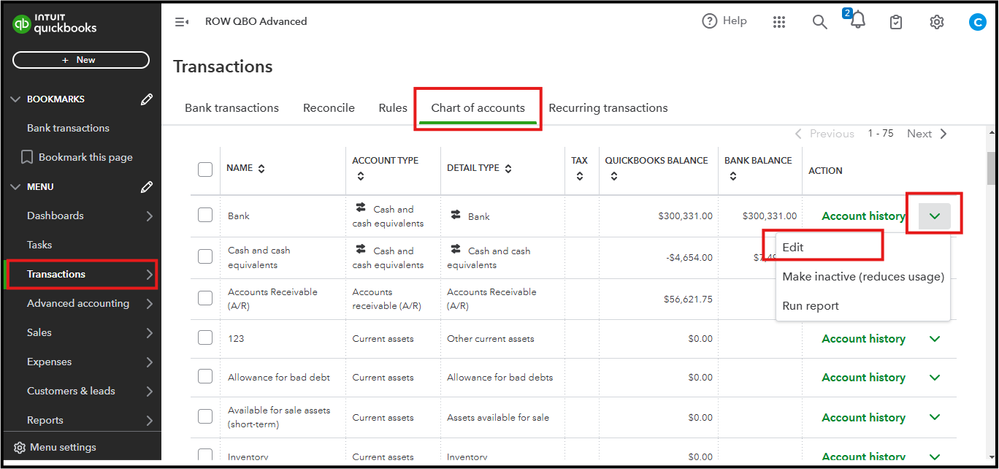Open the notifications bell icon
Viewport: 999px width, 469px height.
[x=857, y=22]
